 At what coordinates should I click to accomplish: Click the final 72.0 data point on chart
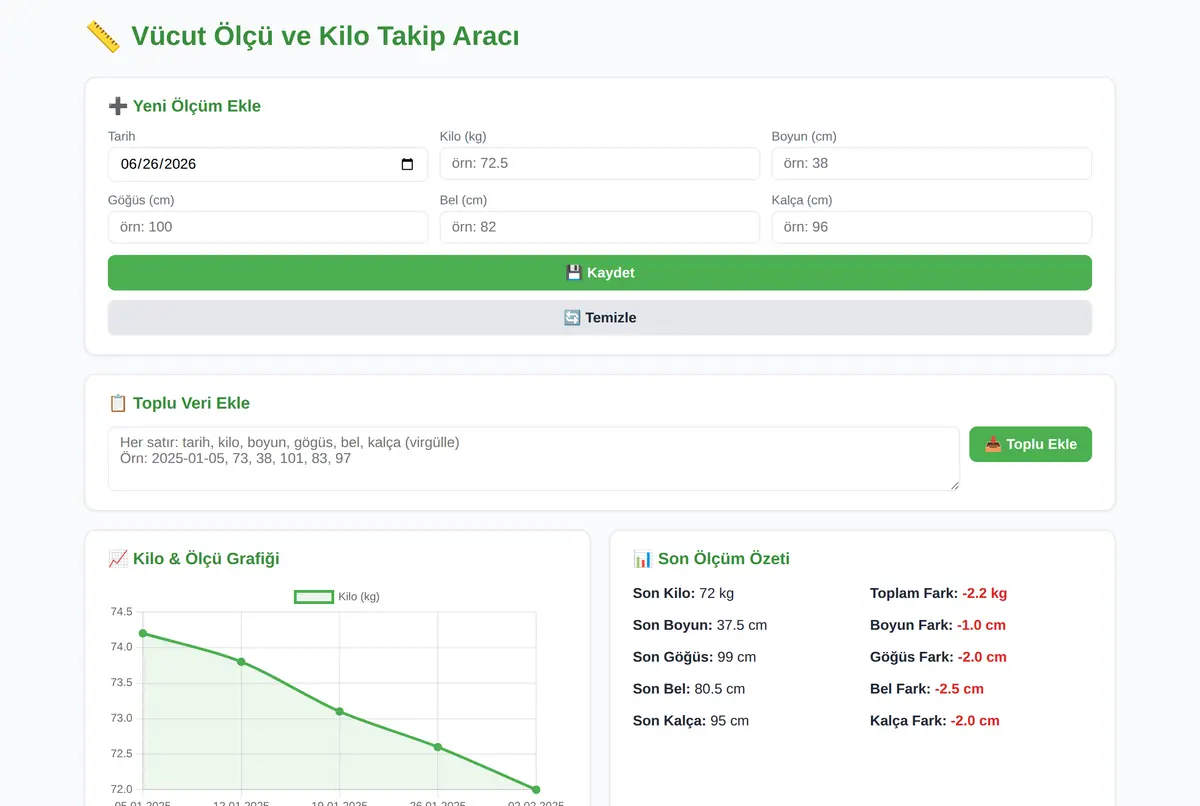coord(536,789)
